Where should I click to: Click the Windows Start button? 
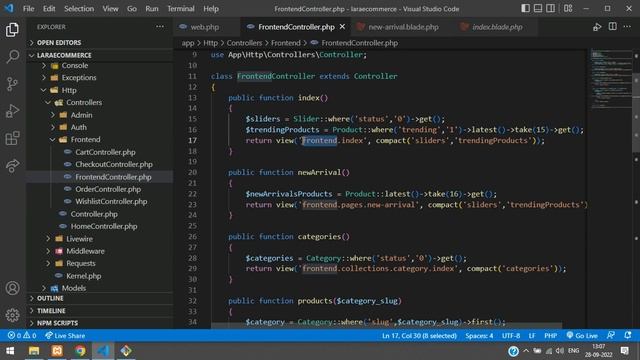click(x=10, y=351)
